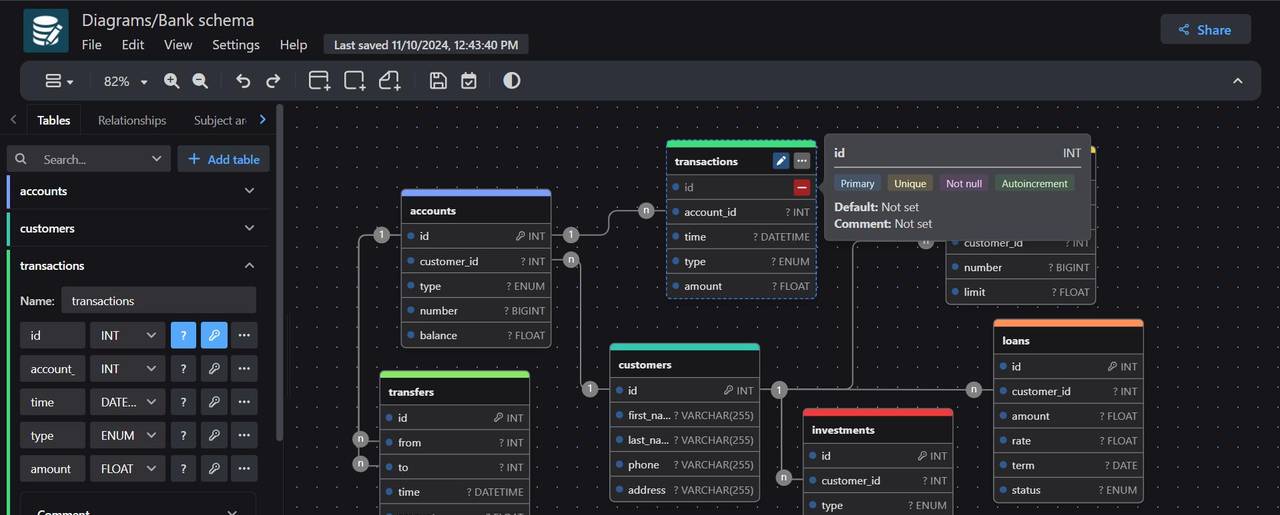Click the Share button

coord(1205,30)
